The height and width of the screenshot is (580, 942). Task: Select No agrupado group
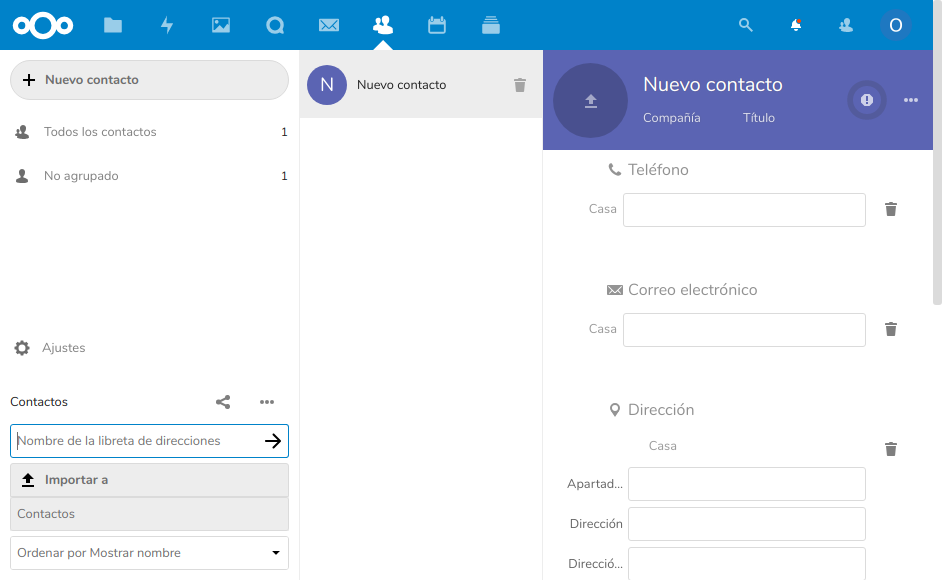point(81,176)
